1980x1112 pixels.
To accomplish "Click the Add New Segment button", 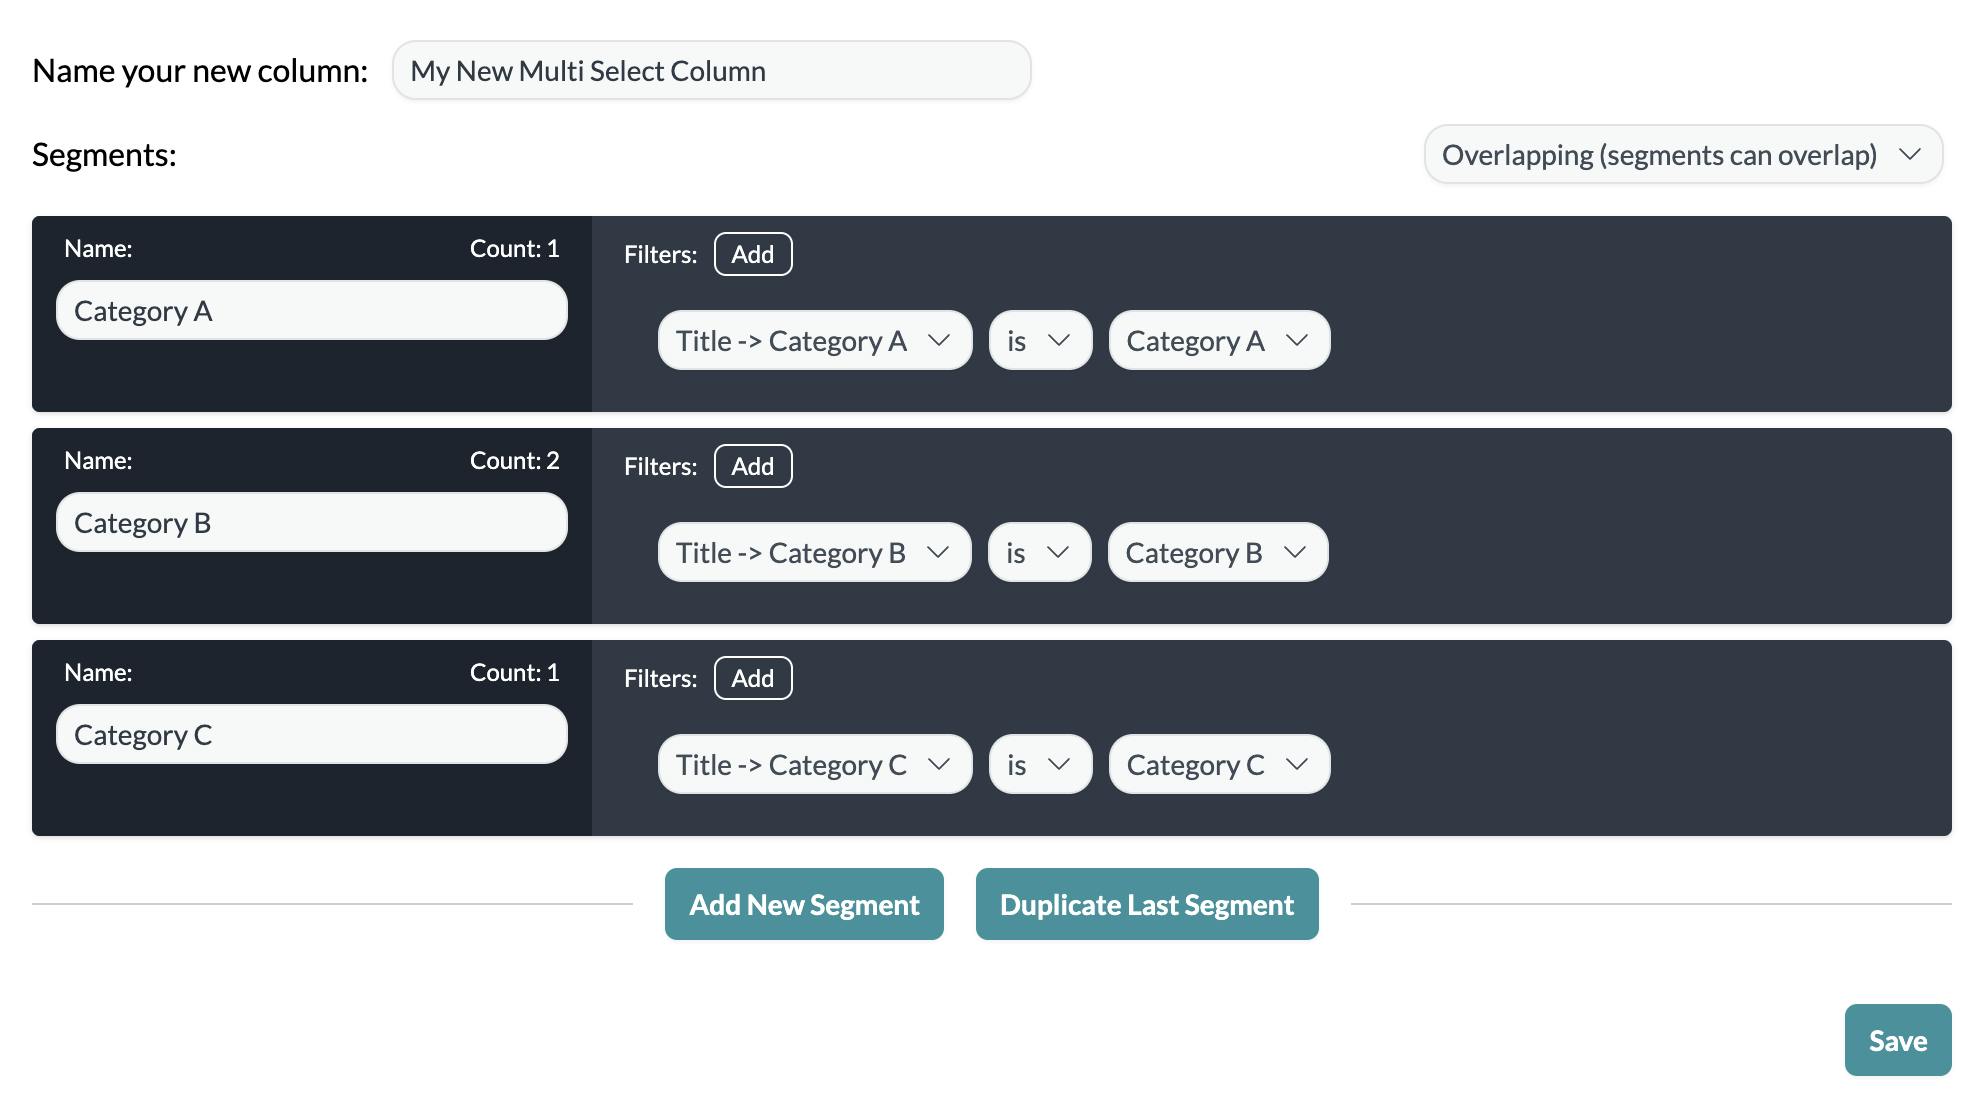I will click(x=803, y=903).
